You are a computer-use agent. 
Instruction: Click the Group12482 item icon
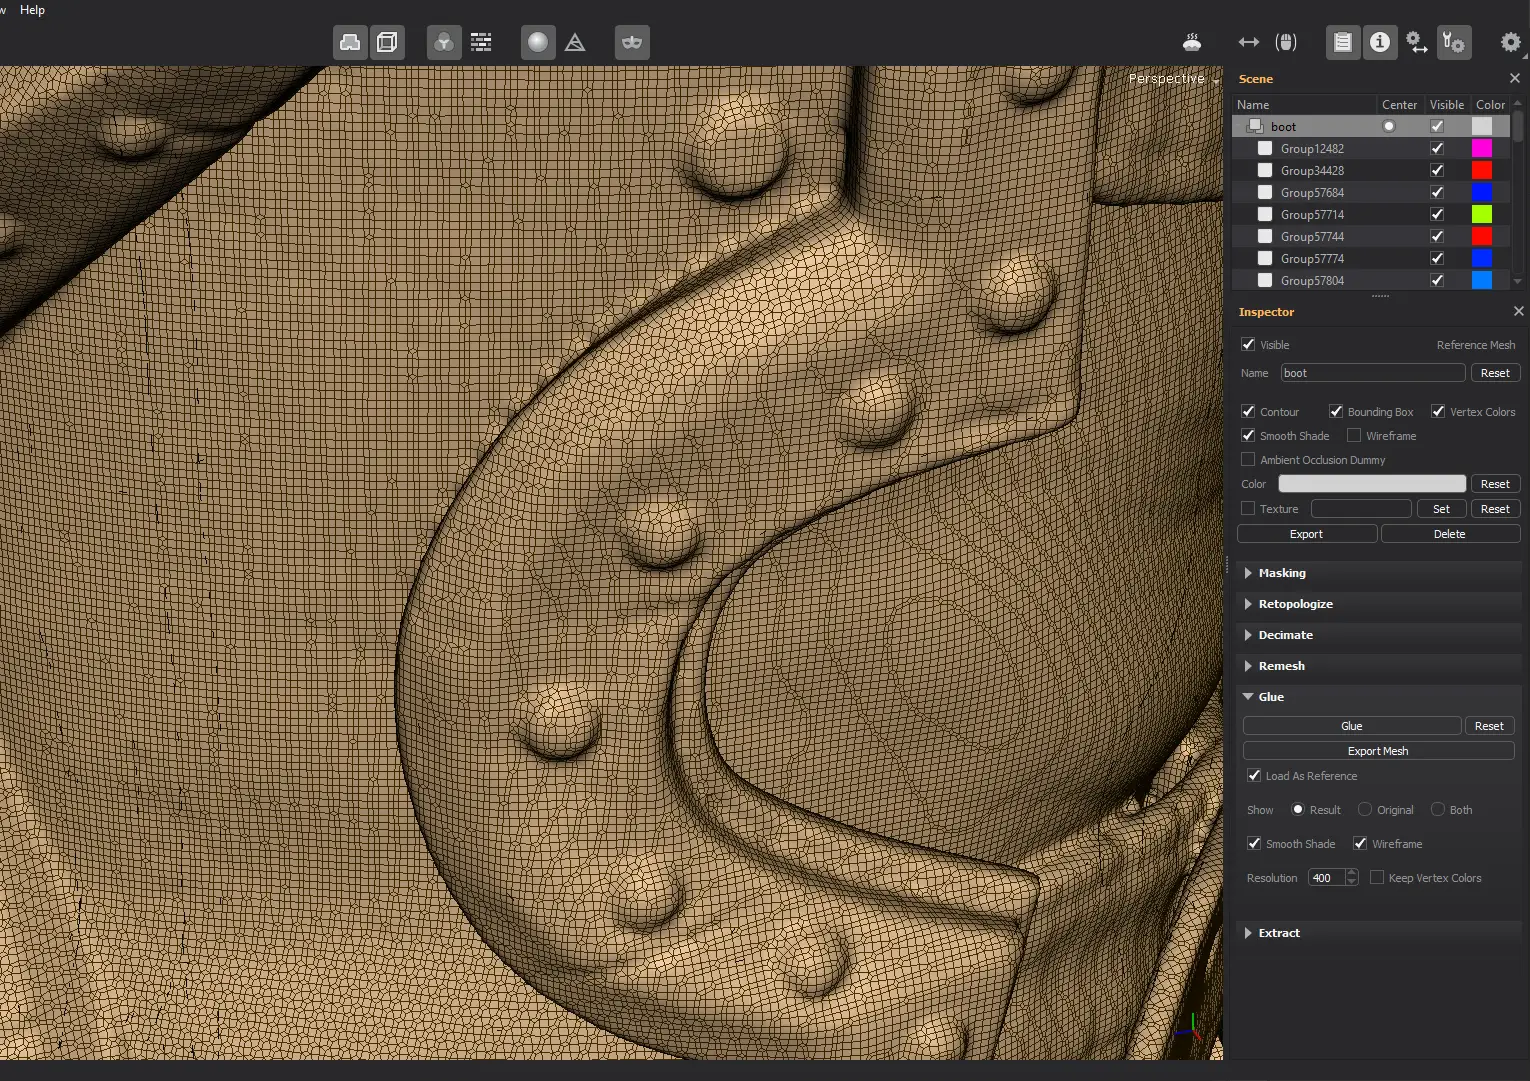pyautogui.click(x=1265, y=148)
